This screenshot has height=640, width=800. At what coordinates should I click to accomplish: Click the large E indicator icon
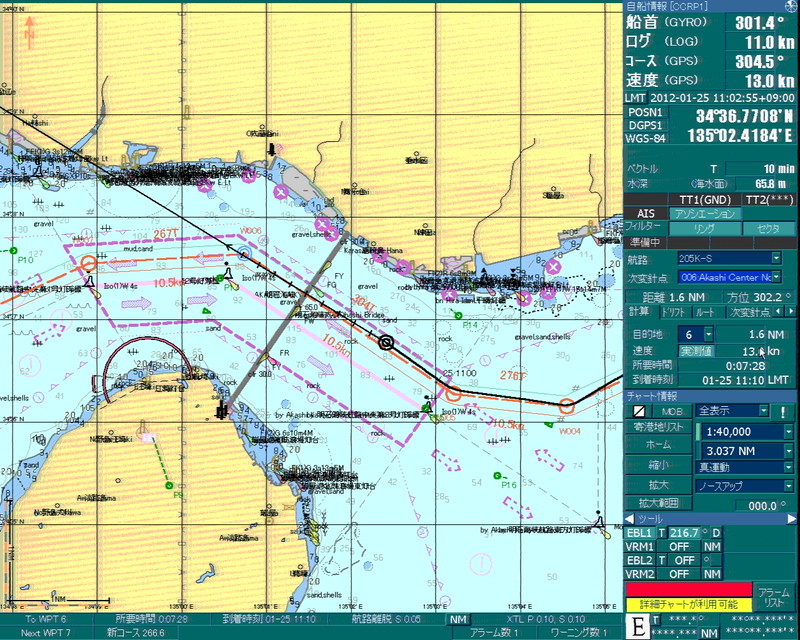tap(635, 628)
